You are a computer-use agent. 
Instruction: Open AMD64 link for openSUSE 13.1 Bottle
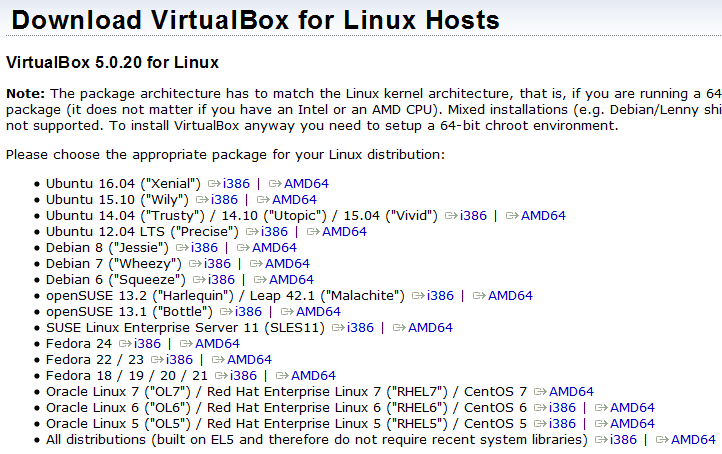point(318,312)
